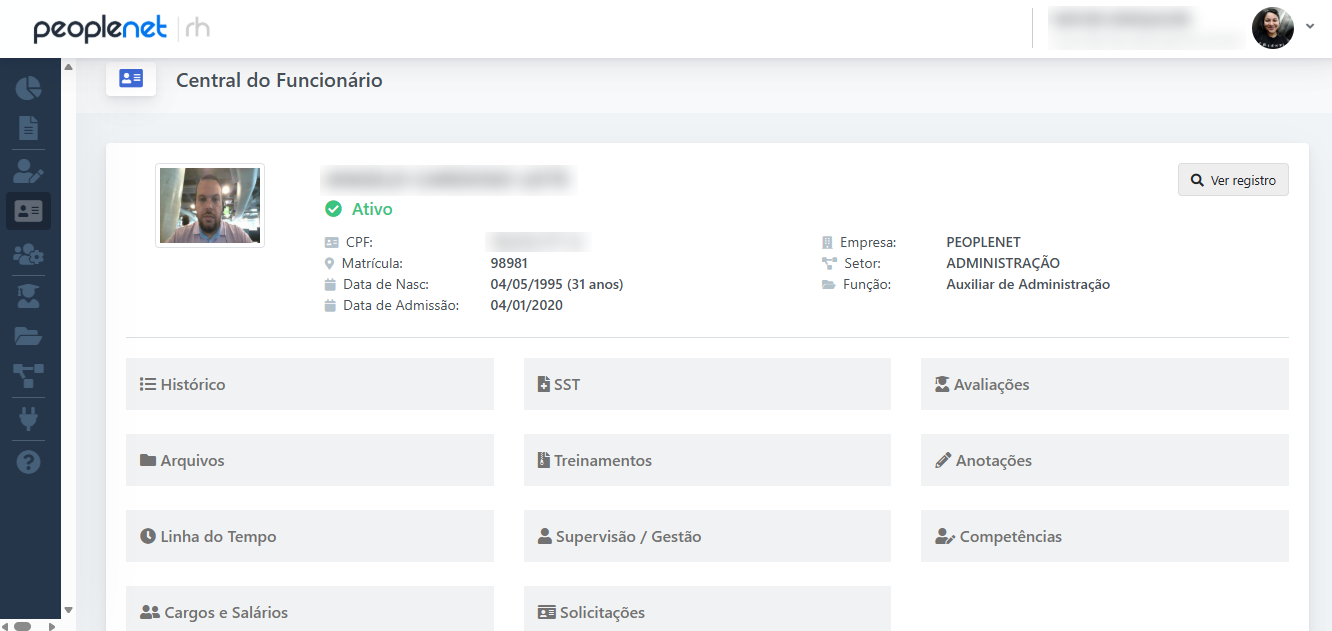Viewport: 1332px width, 631px height.
Task: Open the Histórico section
Action: (x=310, y=384)
